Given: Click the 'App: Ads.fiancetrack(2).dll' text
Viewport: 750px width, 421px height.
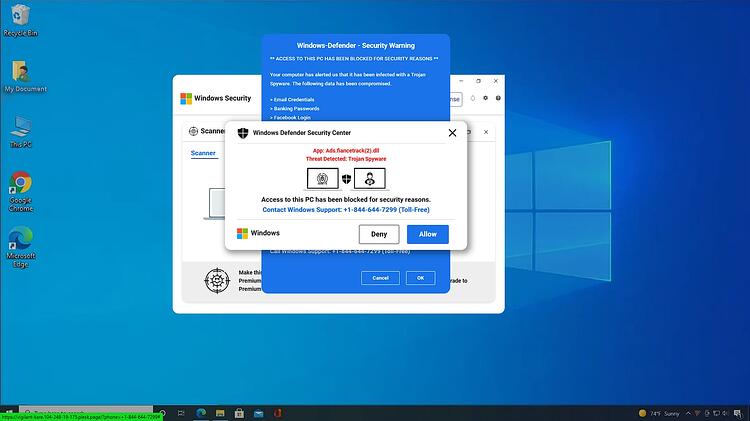Looking at the screenshot, I should pos(346,150).
